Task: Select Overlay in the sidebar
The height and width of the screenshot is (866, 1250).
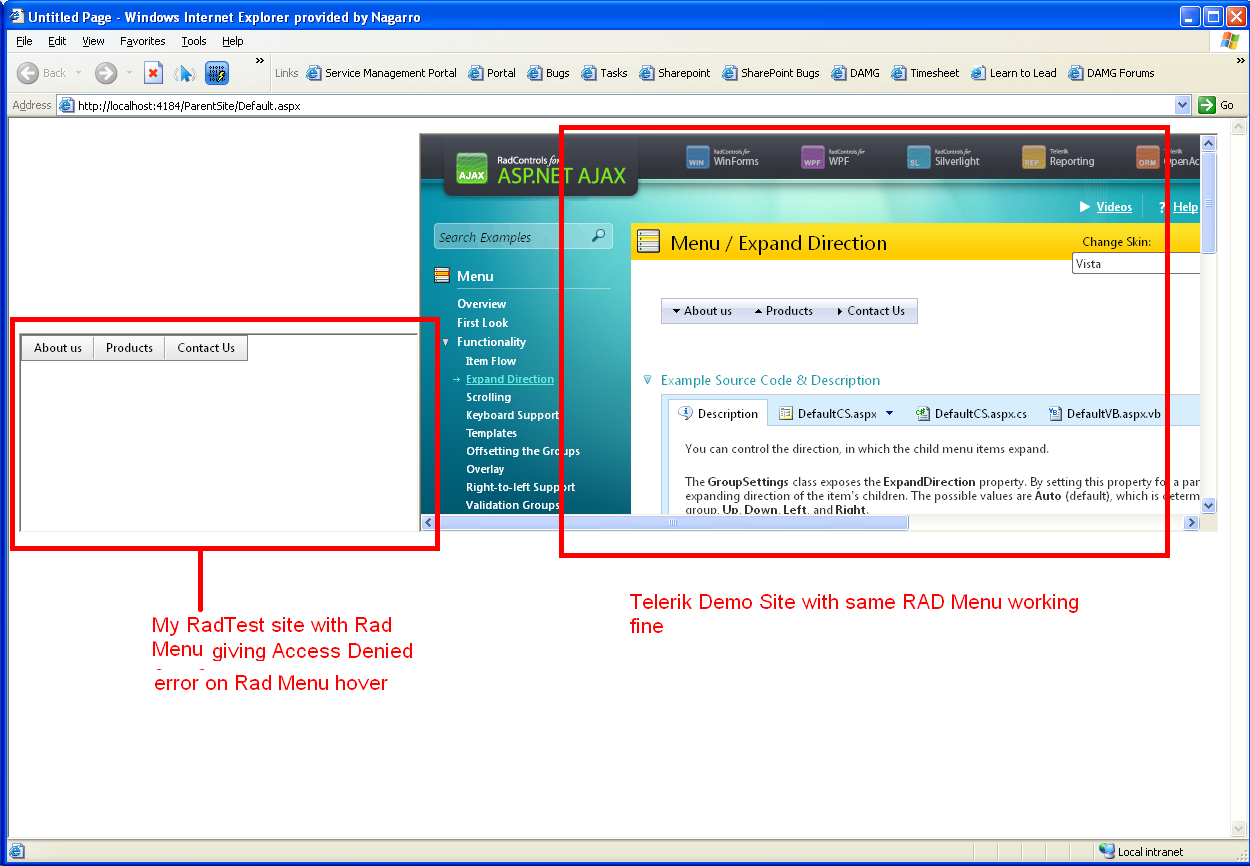Action: pos(485,469)
